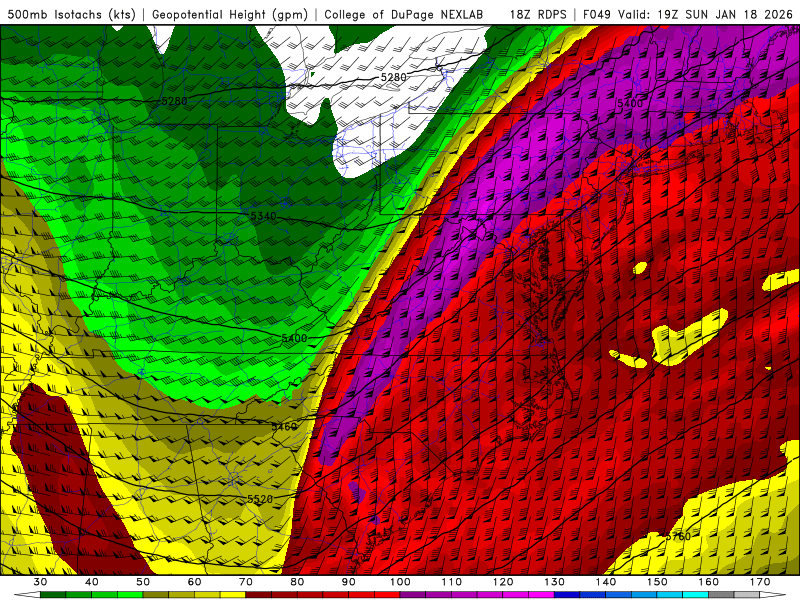Select the first purple legend swatch at 100
The image size is (800, 600).
tap(413, 595)
